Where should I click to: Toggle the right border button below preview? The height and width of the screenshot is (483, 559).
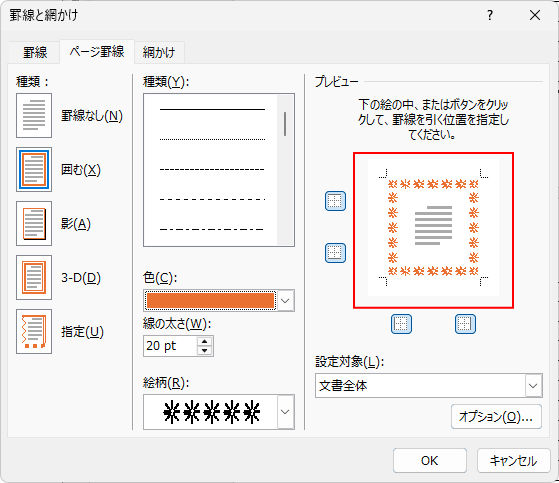[465, 324]
